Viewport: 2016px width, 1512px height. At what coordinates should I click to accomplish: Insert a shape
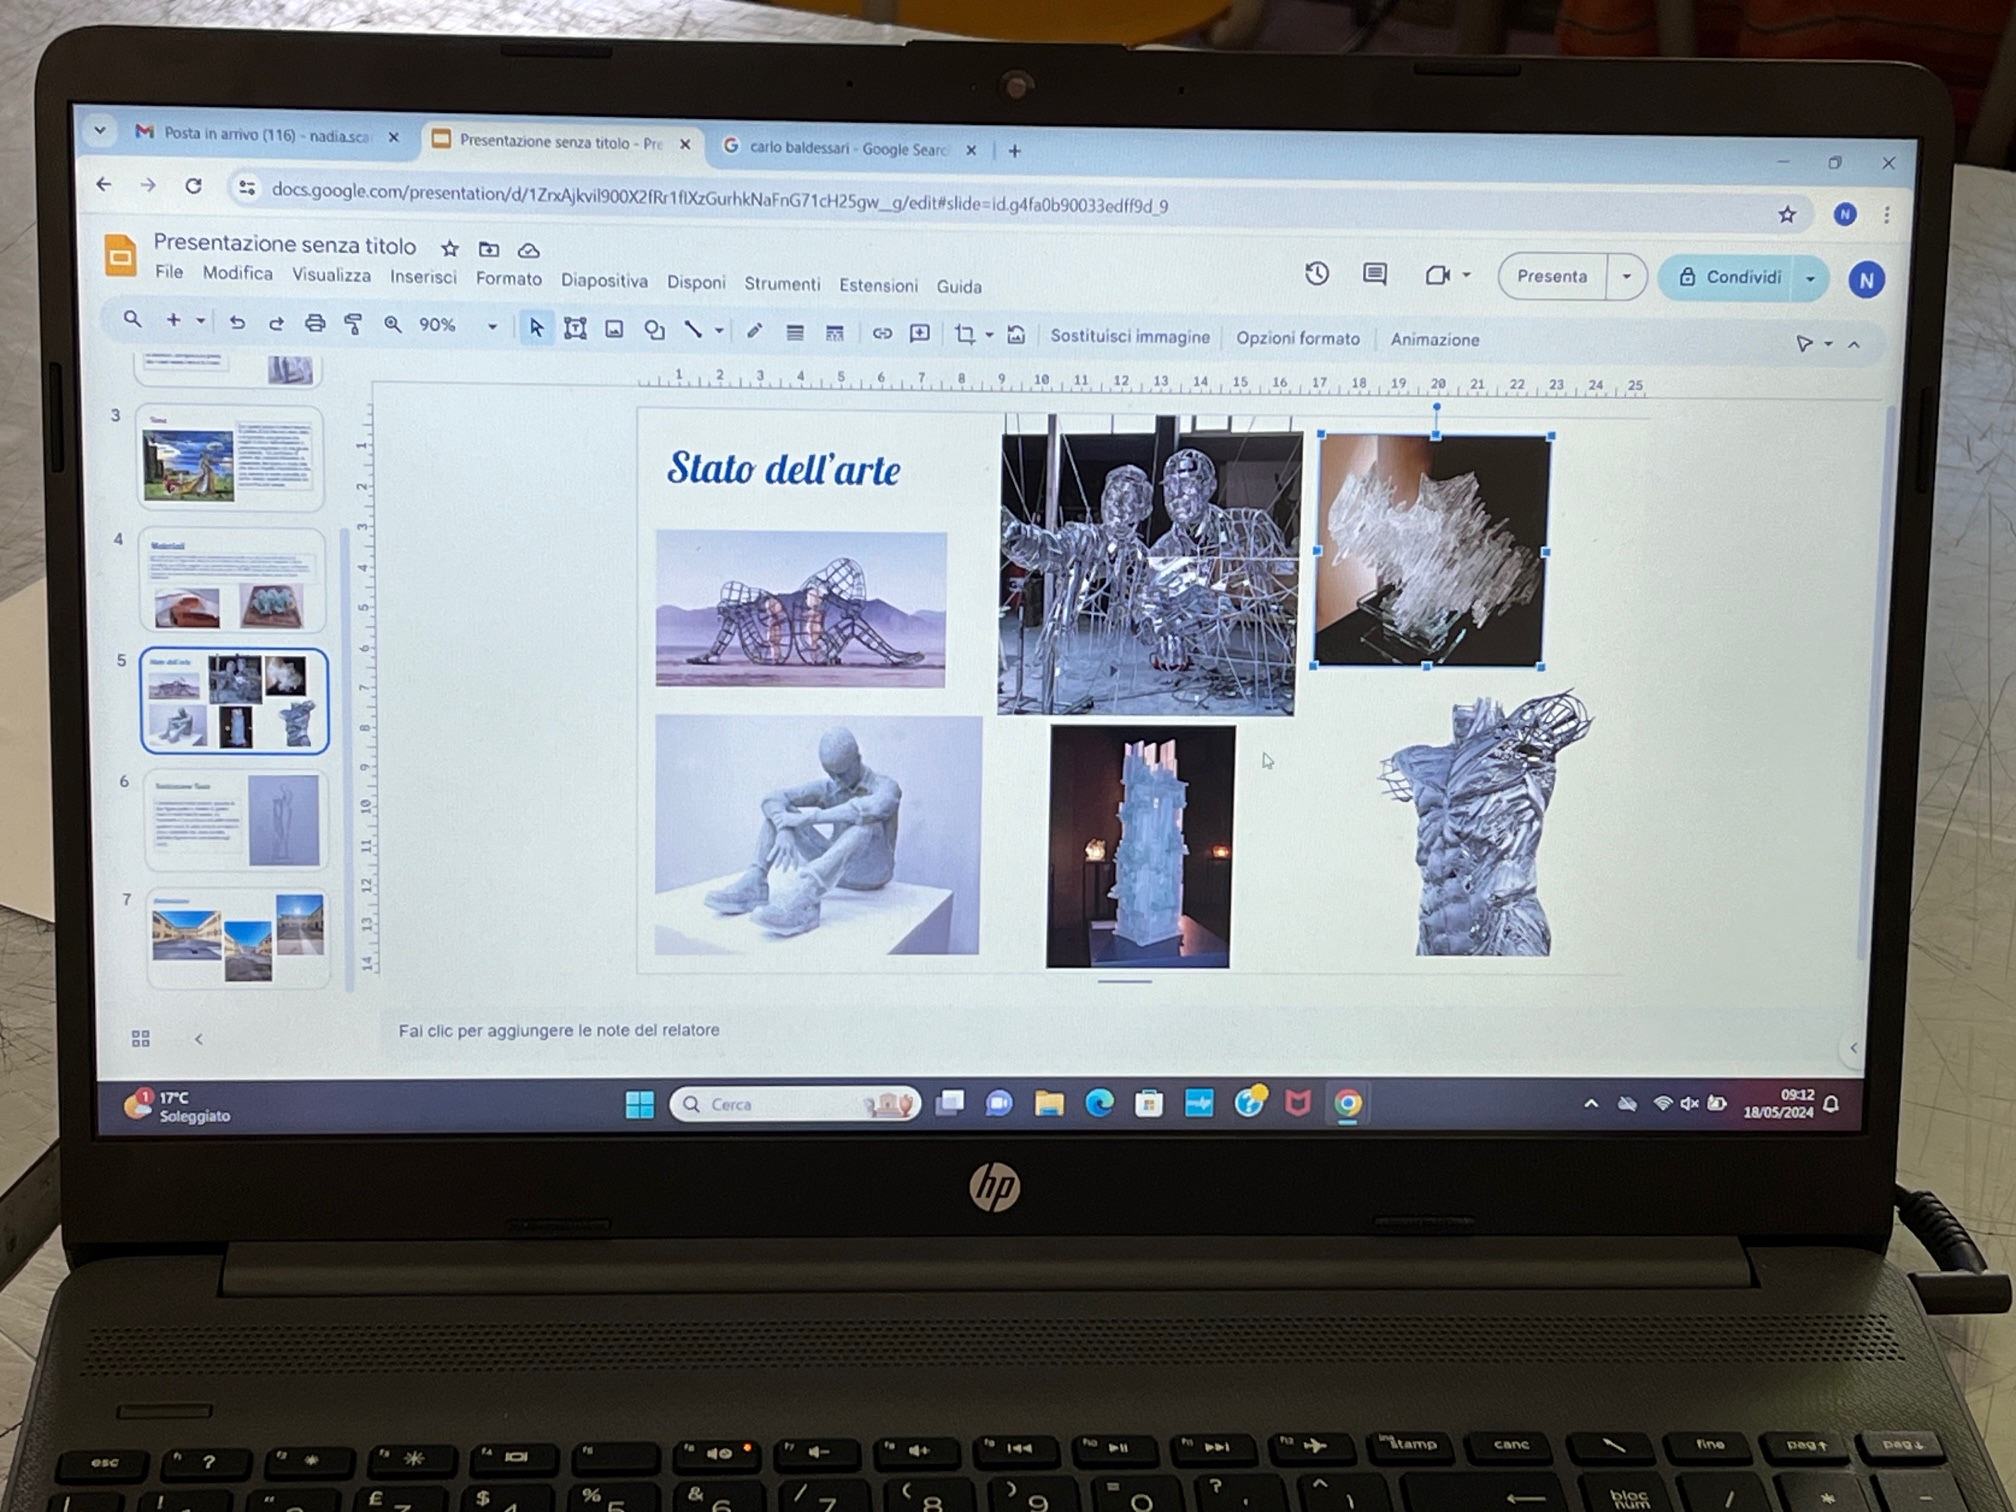(x=654, y=330)
